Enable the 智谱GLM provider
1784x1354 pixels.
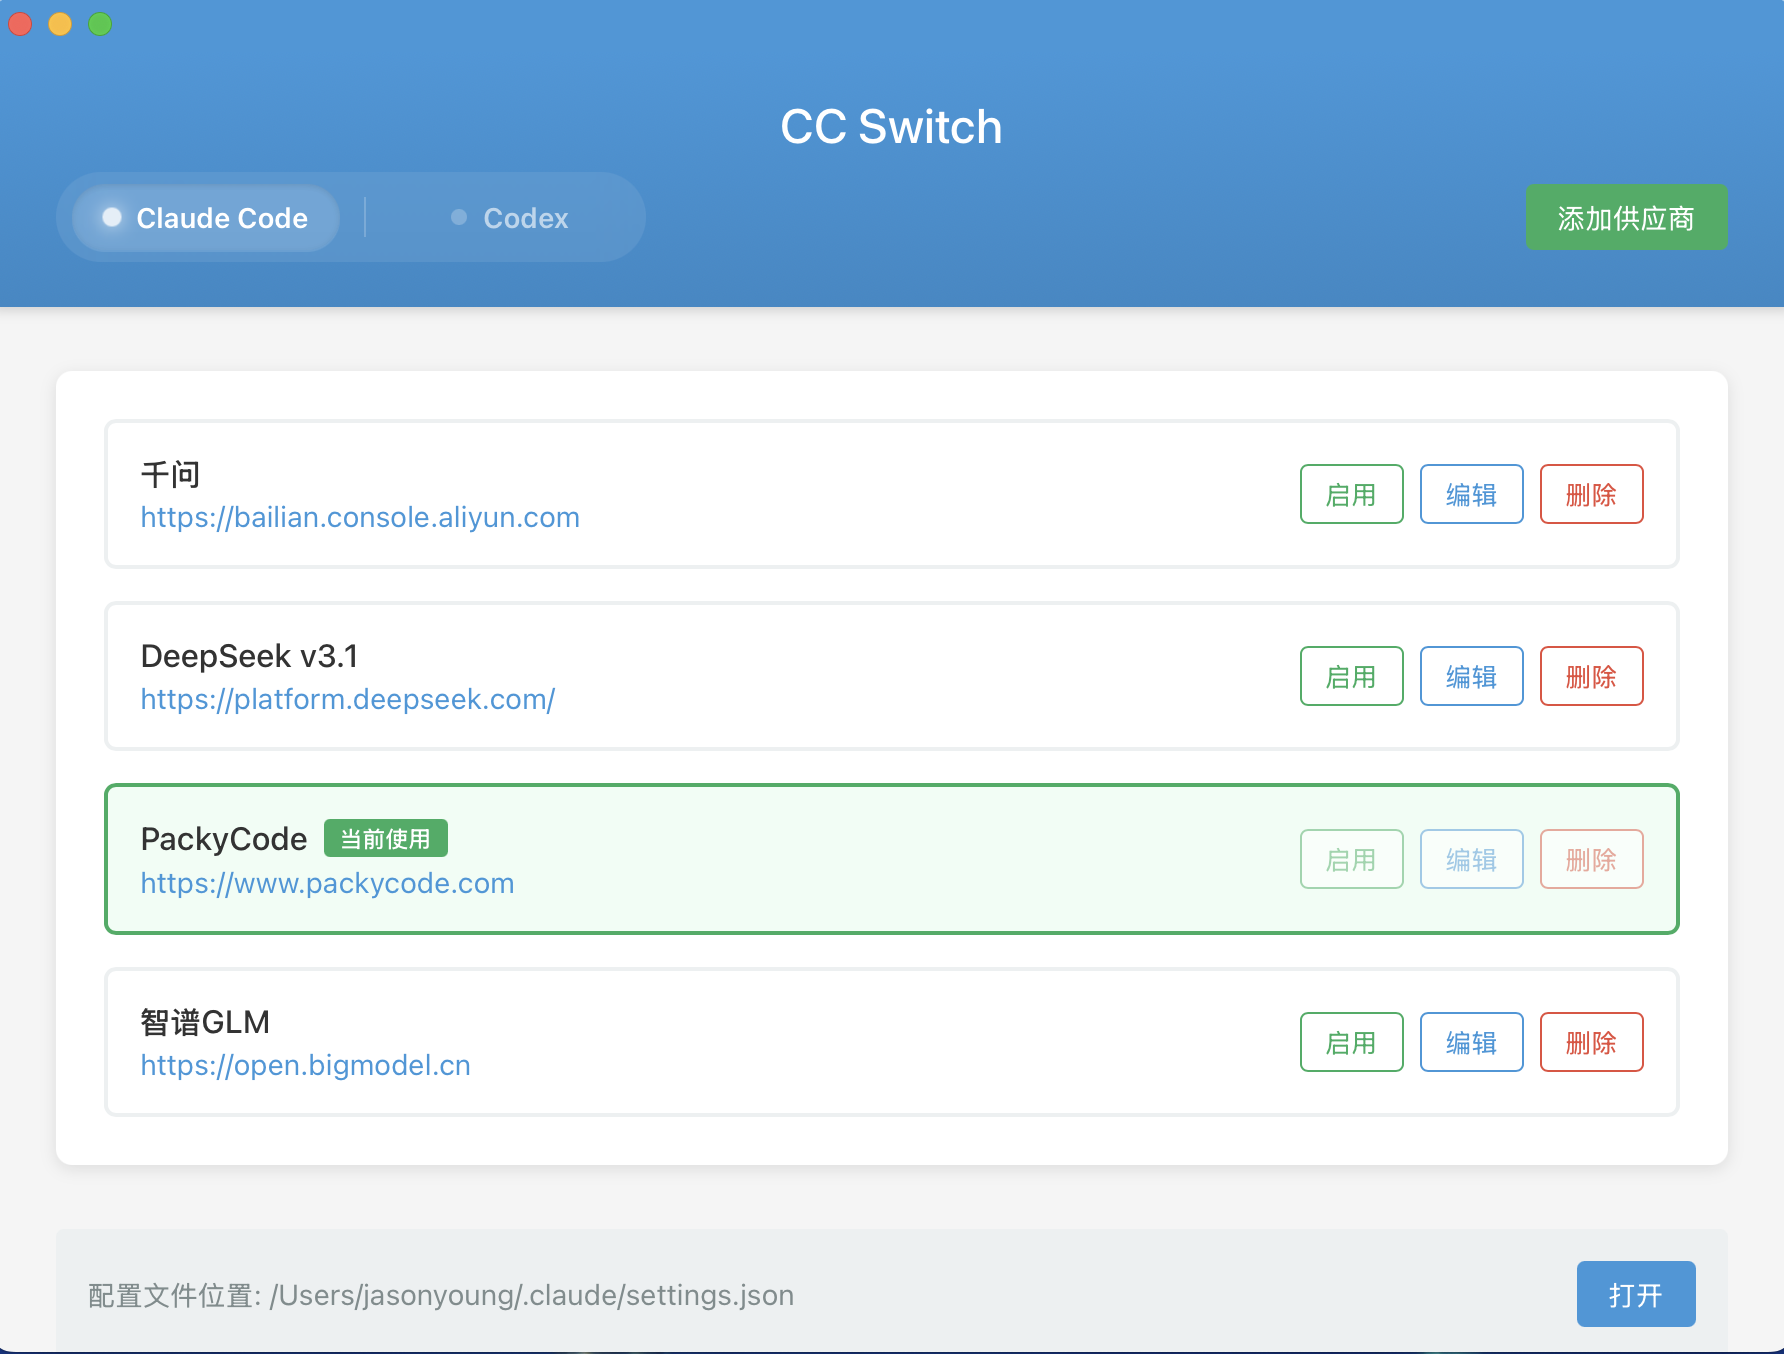click(1351, 1042)
